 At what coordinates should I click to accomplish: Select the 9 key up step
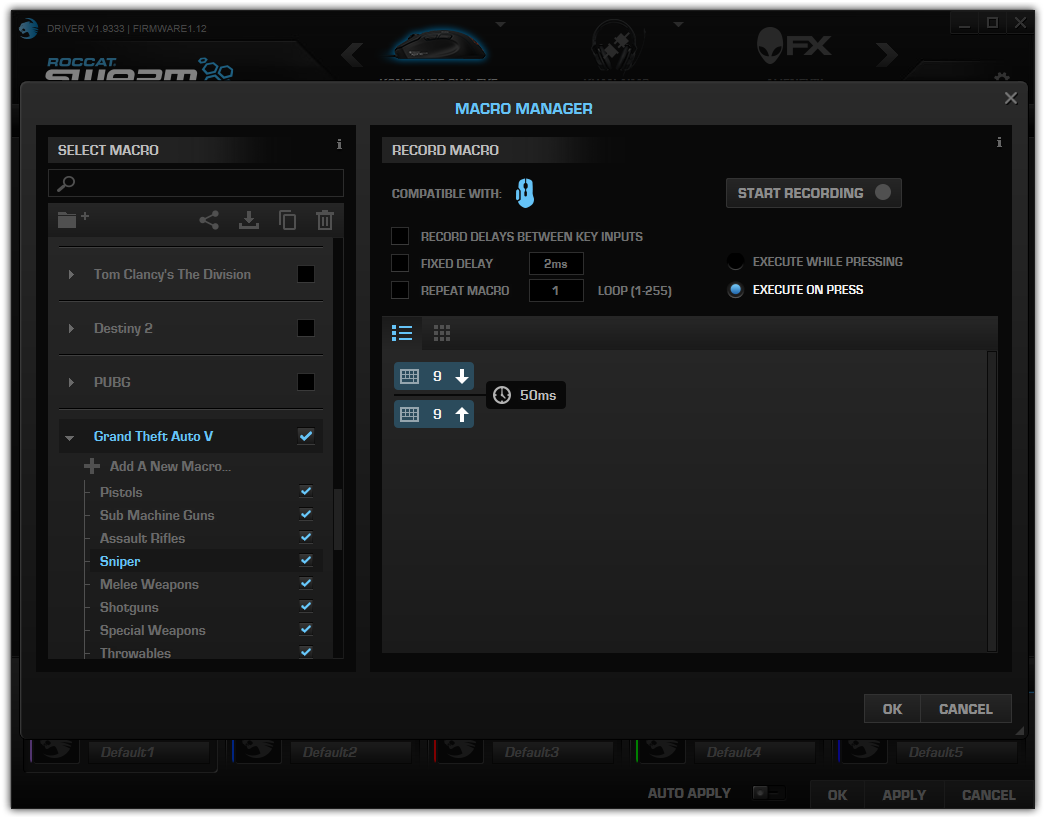click(434, 415)
